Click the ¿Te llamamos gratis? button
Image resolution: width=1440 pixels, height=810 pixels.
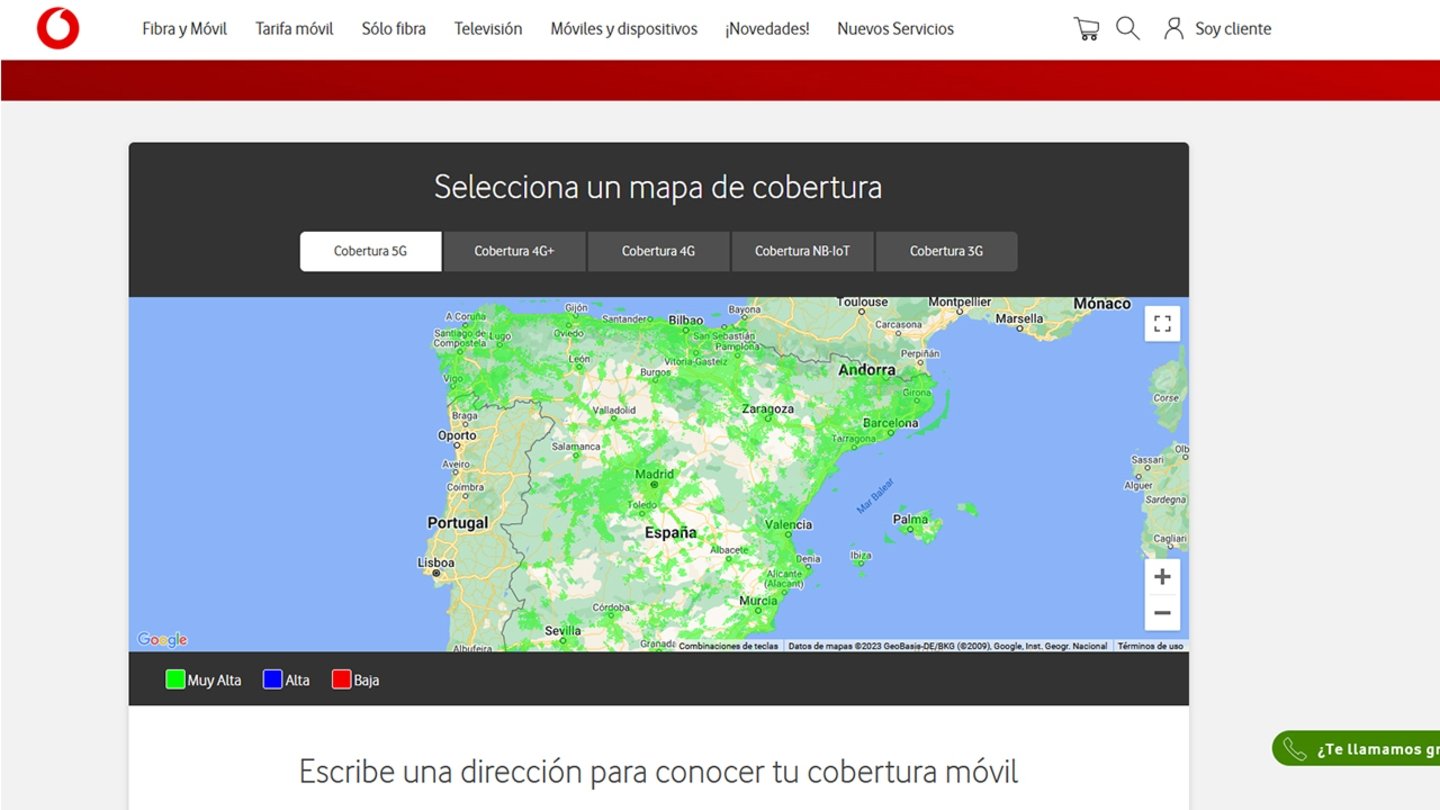coord(1356,749)
